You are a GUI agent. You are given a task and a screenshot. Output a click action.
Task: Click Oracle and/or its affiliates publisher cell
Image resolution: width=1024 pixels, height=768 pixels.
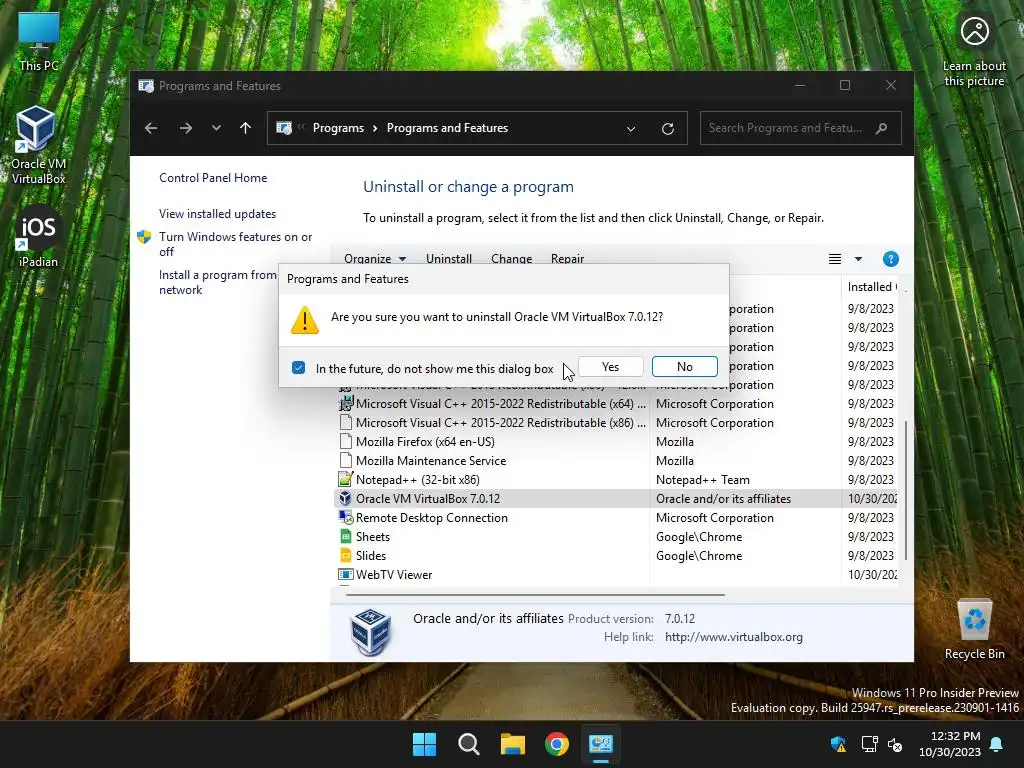tap(724, 498)
